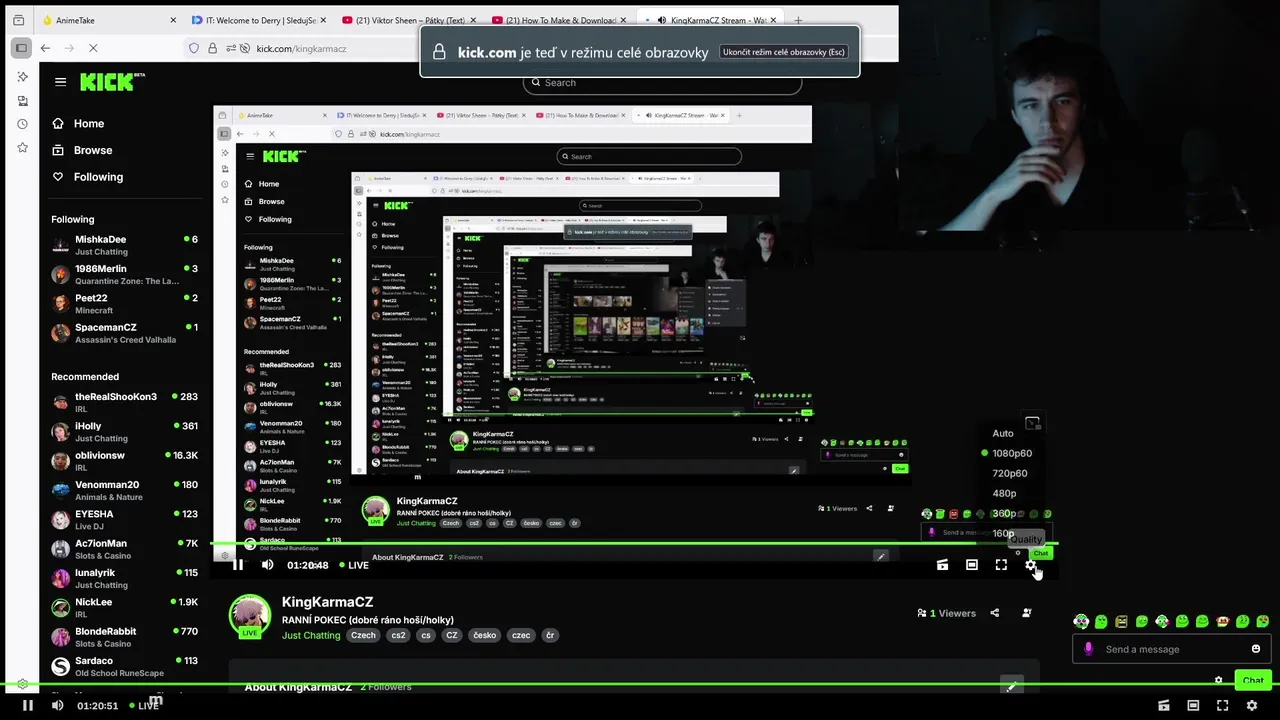Click edit pencil beside About KingKarmaCZ
Image resolution: width=1280 pixels, height=720 pixels.
(x=1011, y=686)
